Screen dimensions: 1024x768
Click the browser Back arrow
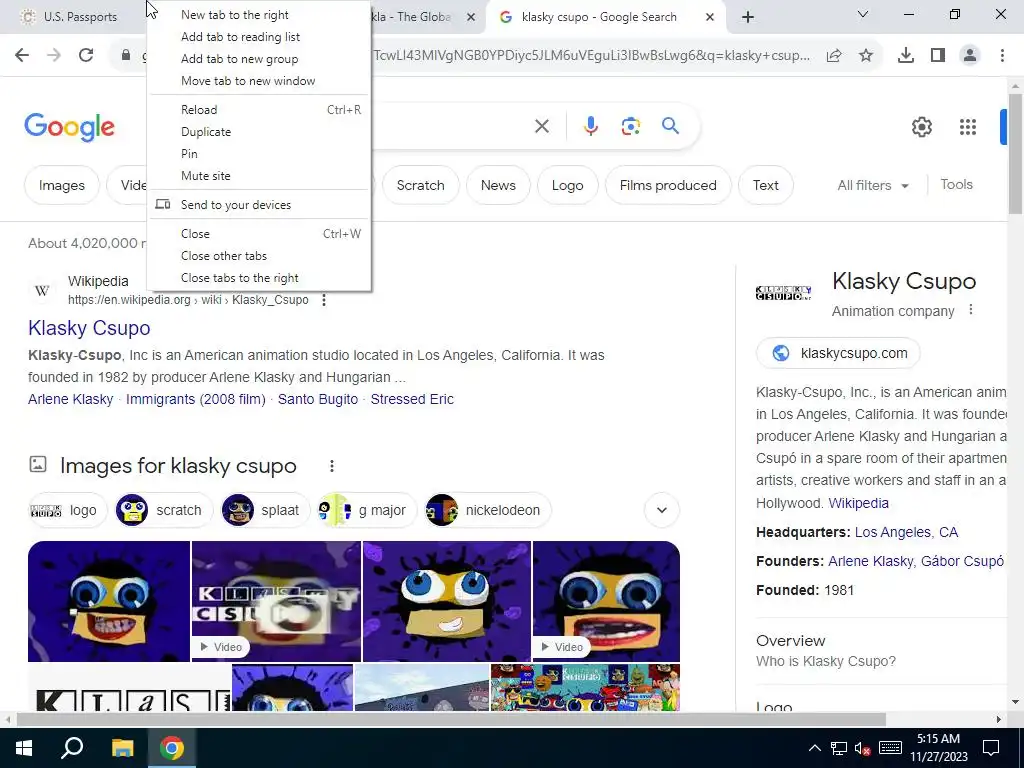[22, 56]
